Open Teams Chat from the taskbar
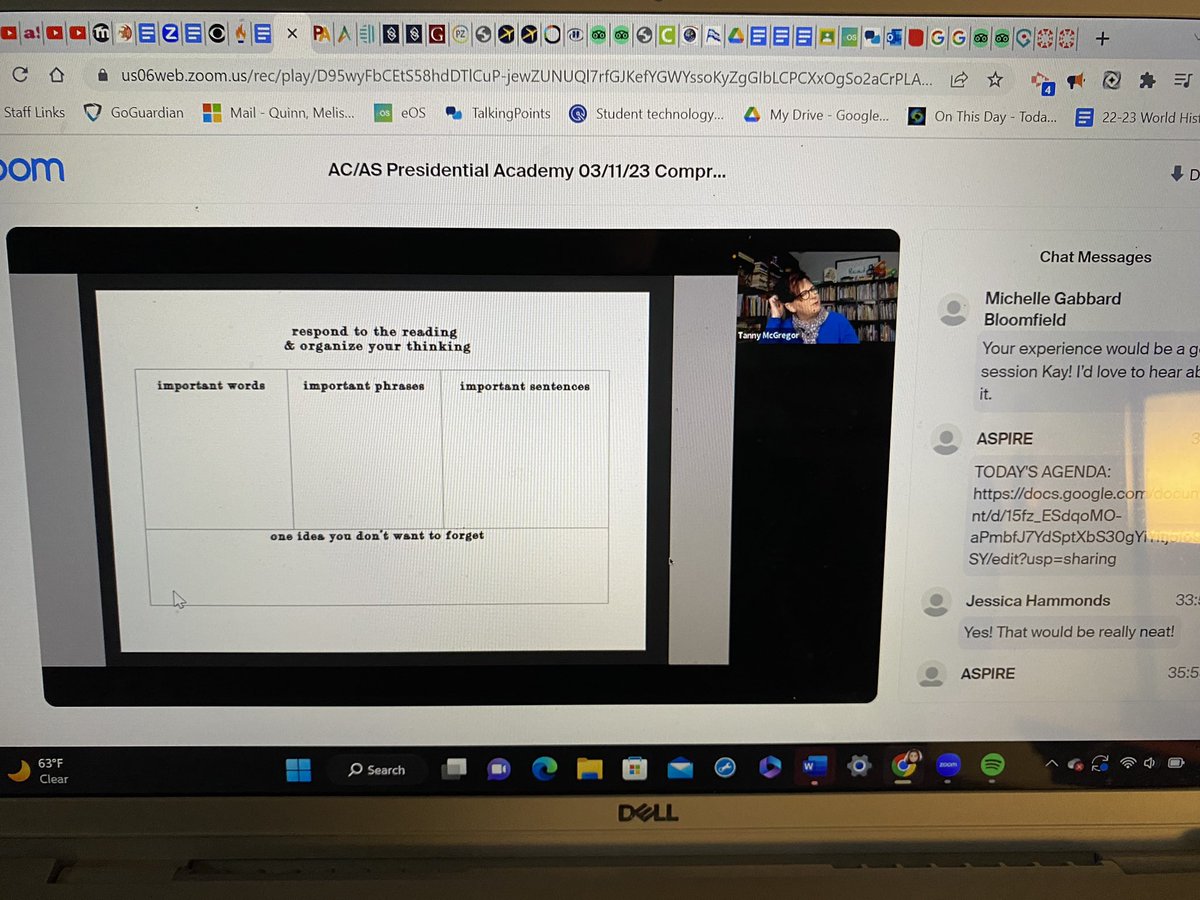 click(498, 769)
